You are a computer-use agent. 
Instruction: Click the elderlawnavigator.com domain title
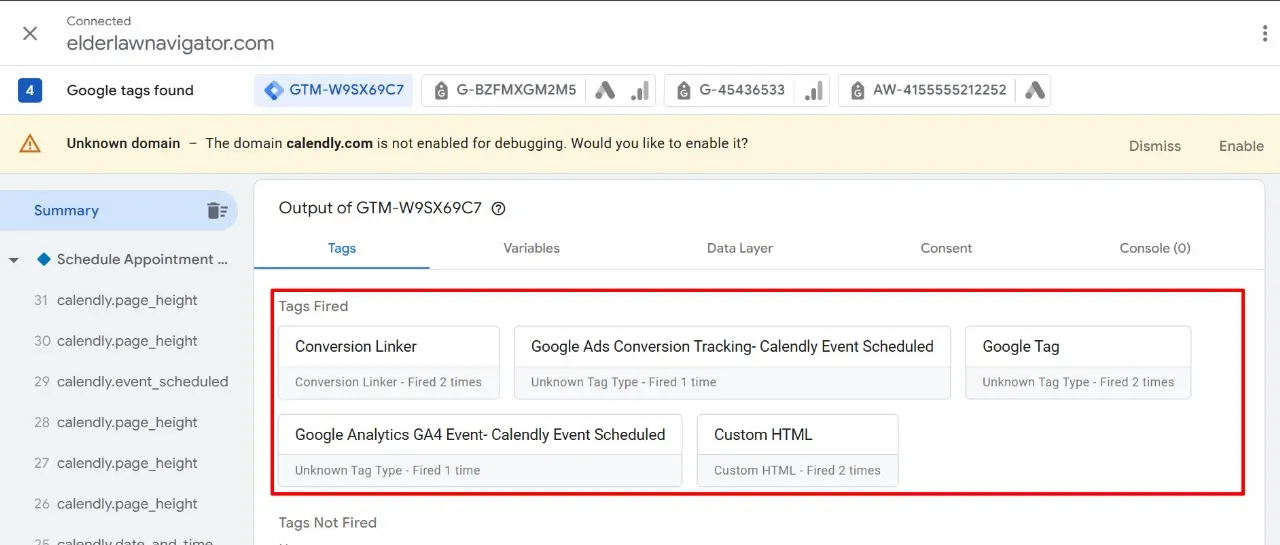pos(170,44)
